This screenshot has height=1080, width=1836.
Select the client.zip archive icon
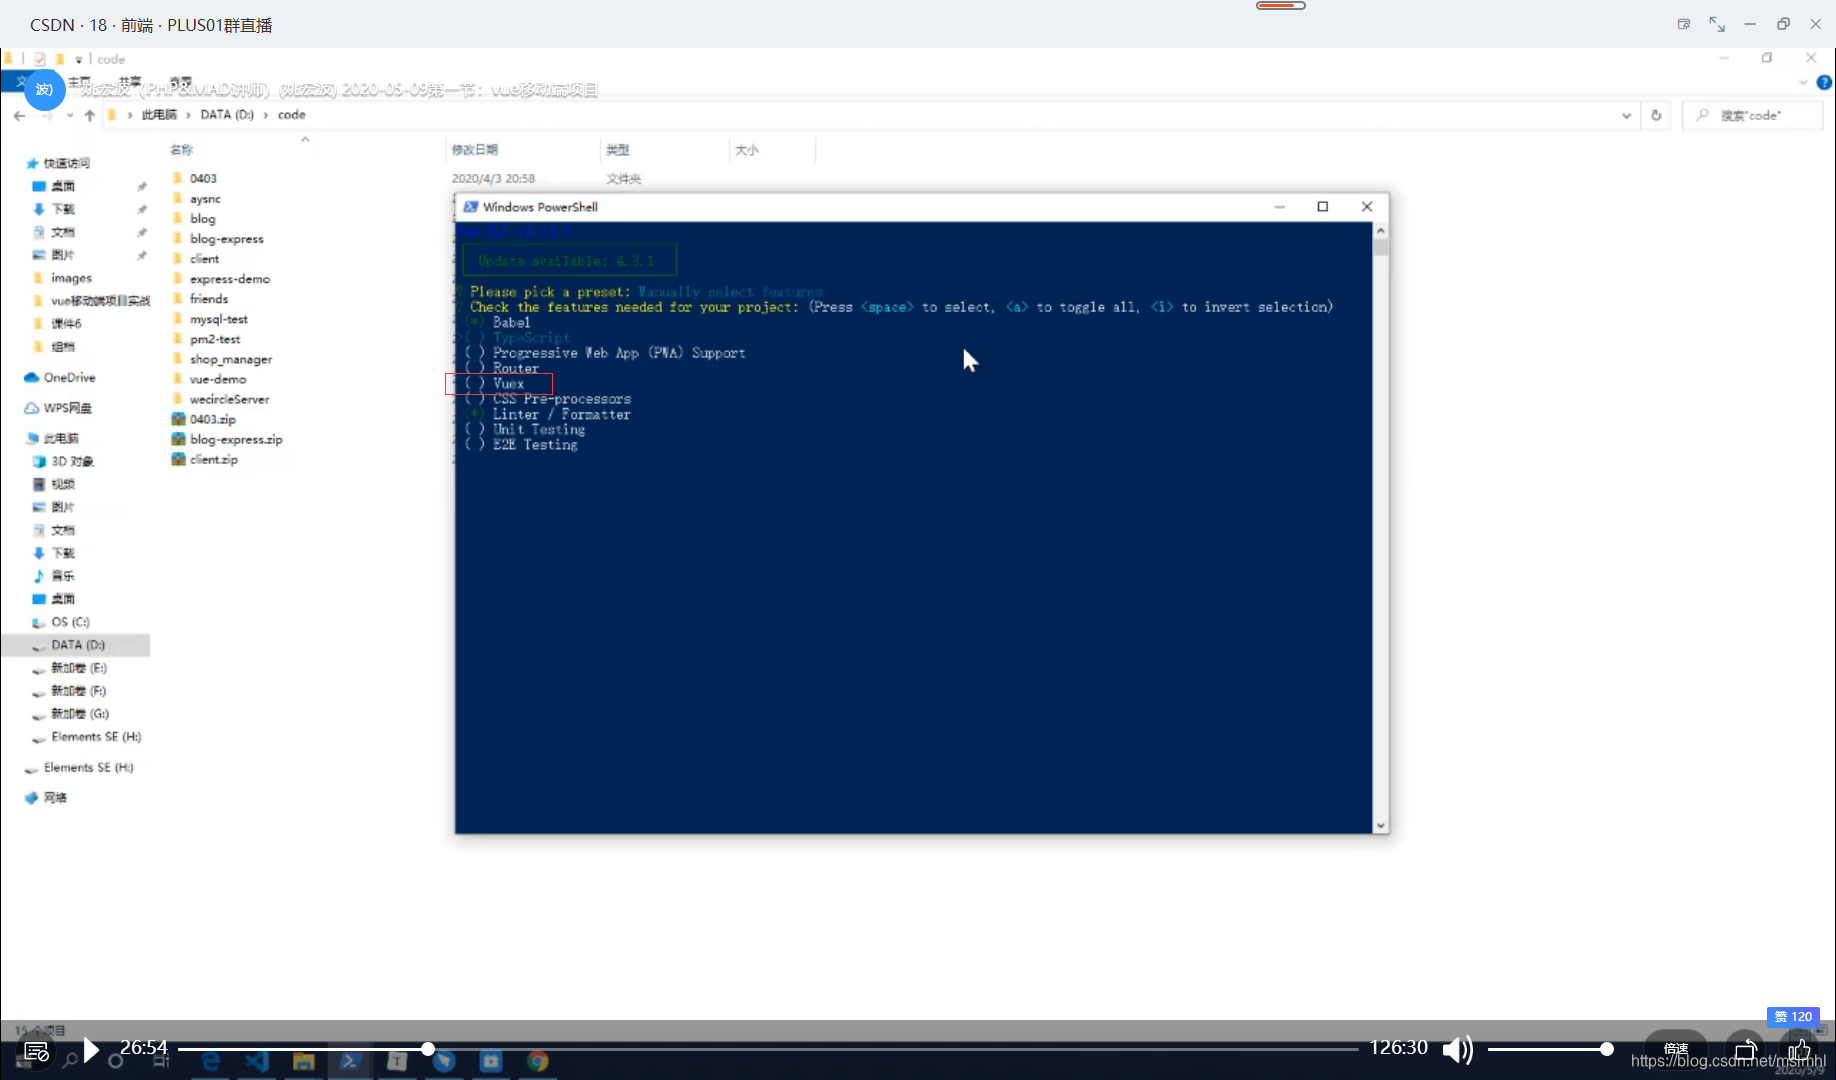pyautogui.click(x=179, y=459)
